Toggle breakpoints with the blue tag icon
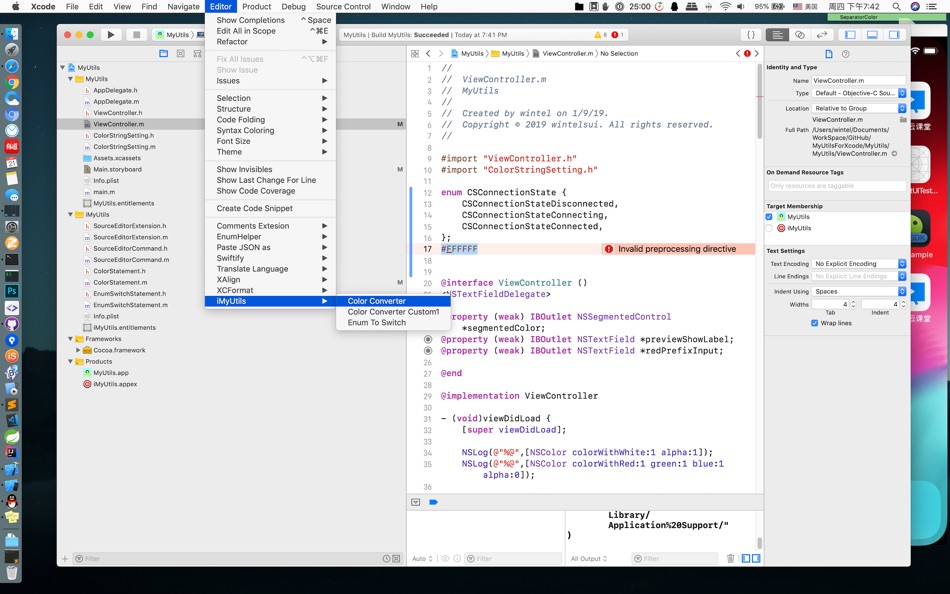This screenshot has width=950, height=594. point(433,502)
